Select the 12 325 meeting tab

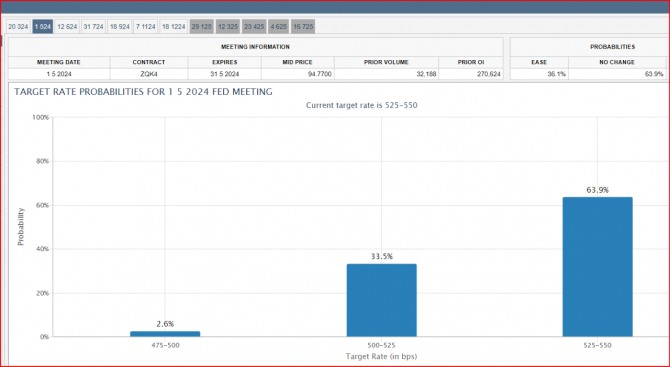[x=228, y=26]
